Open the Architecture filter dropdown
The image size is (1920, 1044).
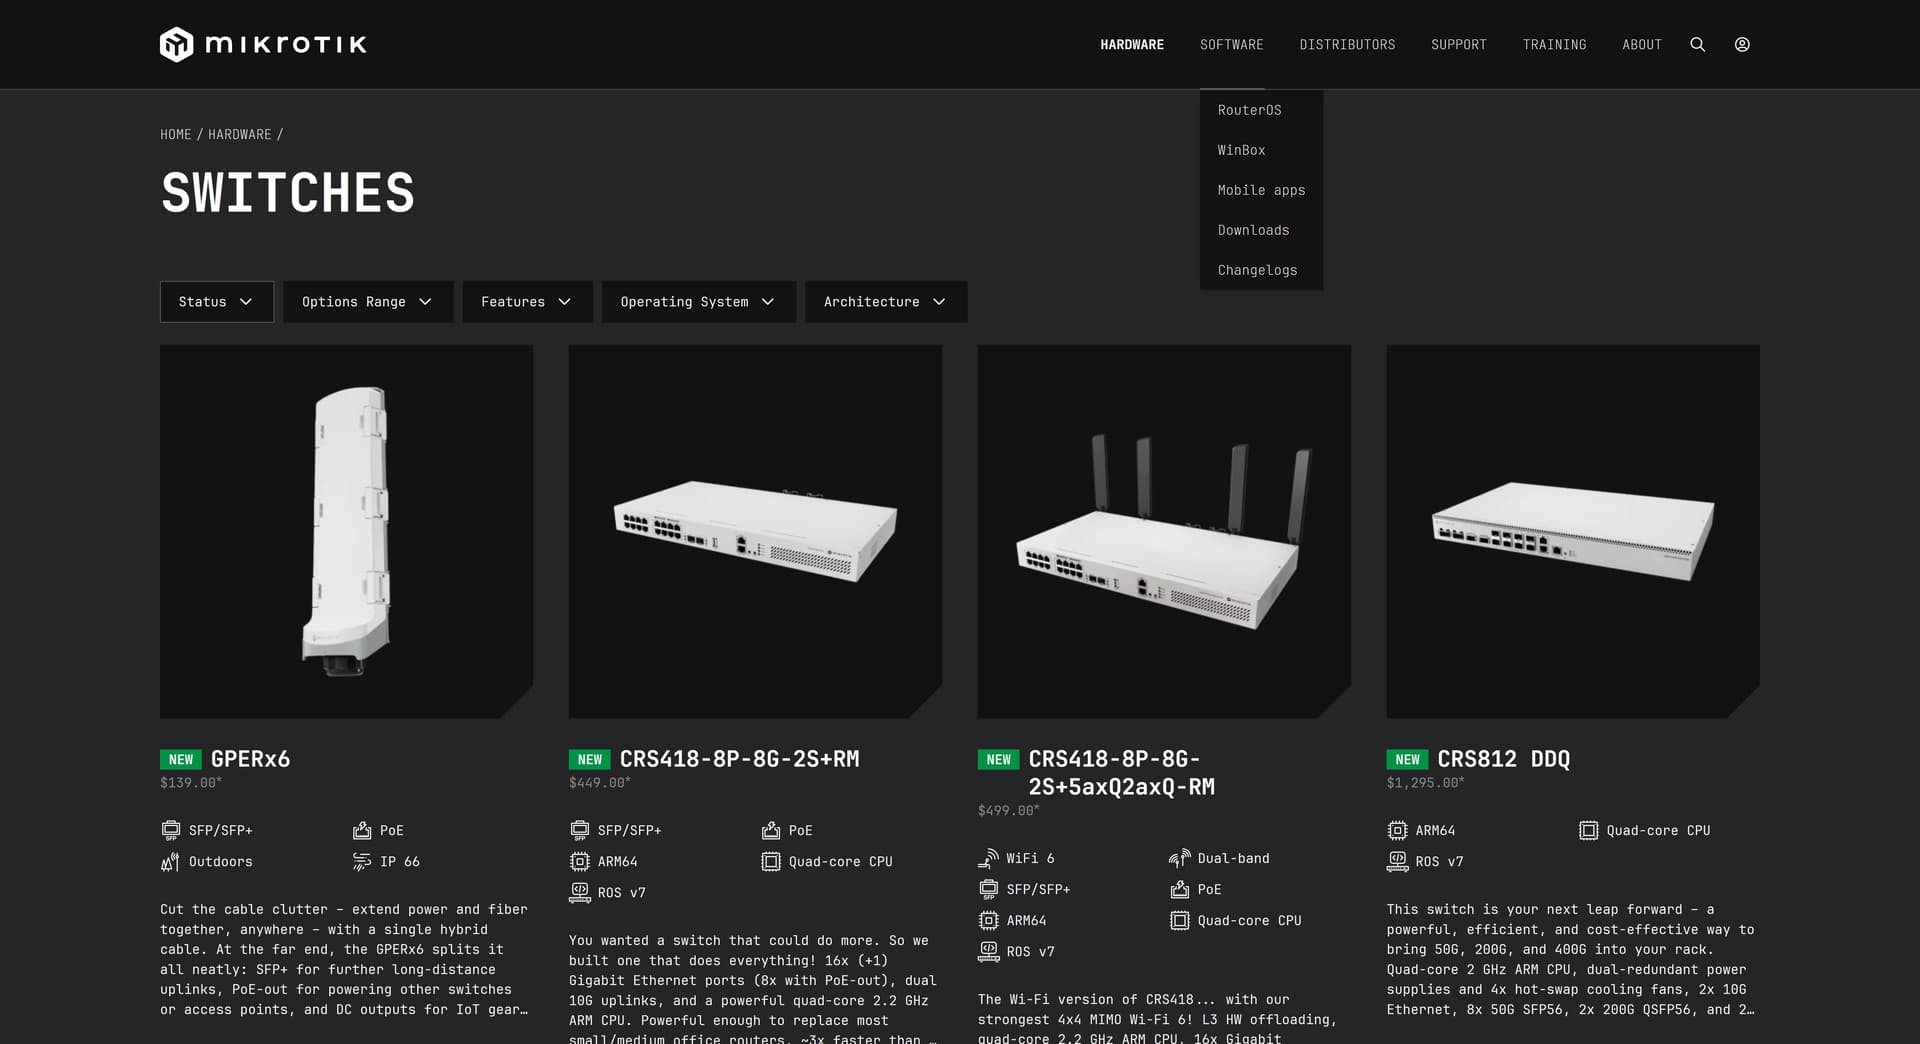[886, 302]
